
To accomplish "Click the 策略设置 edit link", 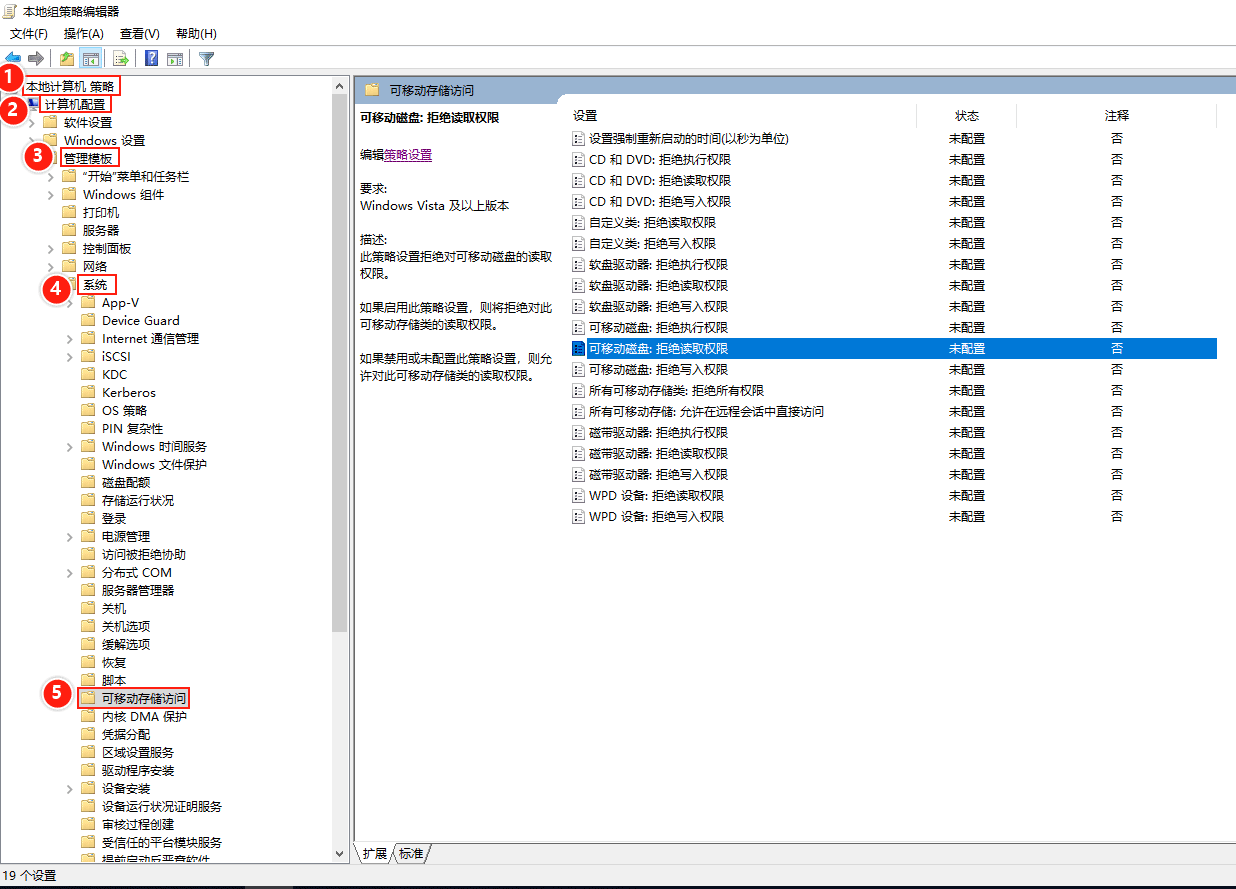I will (x=408, y=155).
